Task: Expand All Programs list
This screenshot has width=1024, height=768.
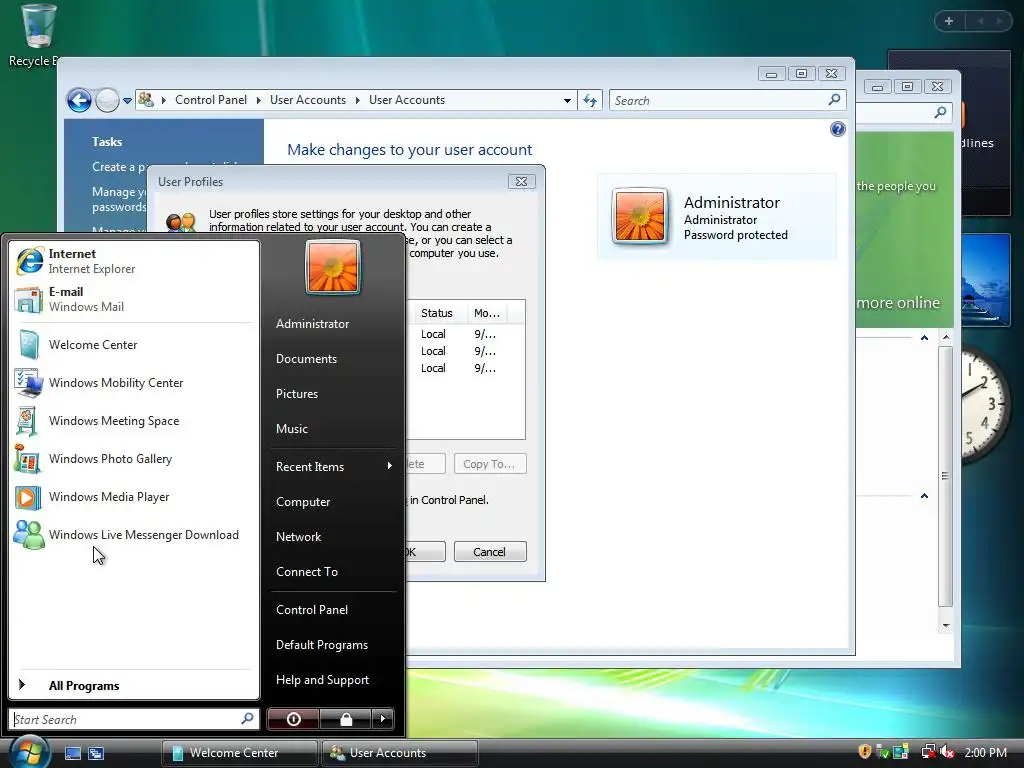Action: [x=134, y=685]
